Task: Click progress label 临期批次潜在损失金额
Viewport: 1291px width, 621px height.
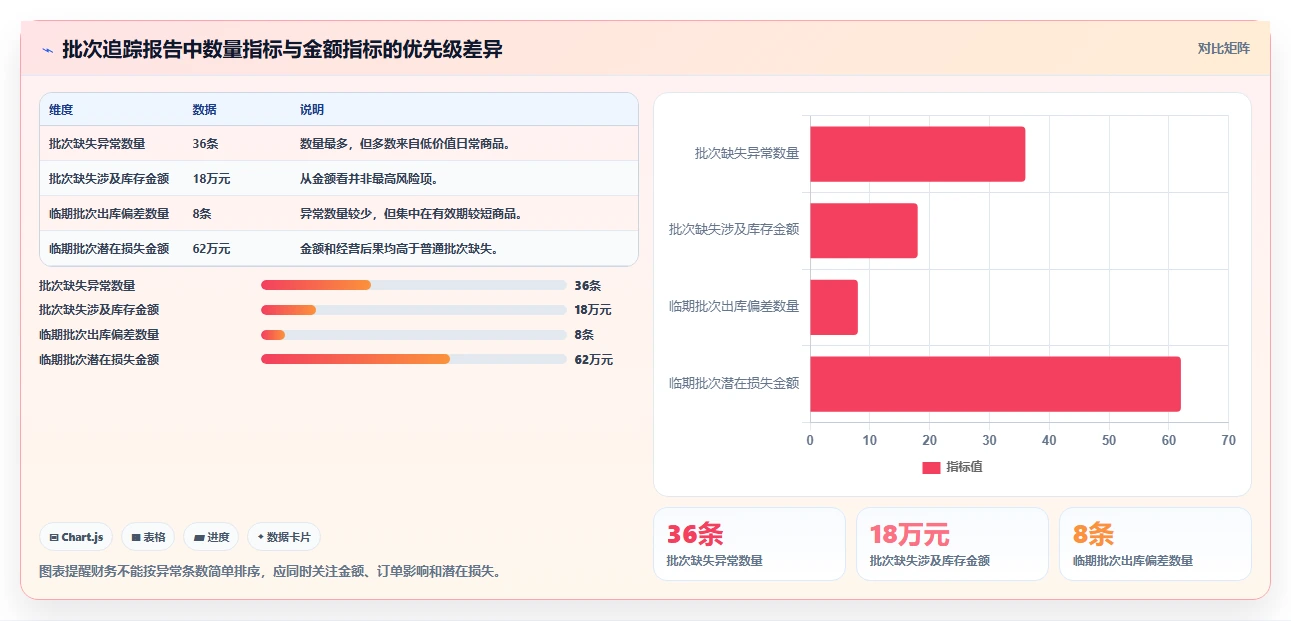Action: tap(99, 360)
